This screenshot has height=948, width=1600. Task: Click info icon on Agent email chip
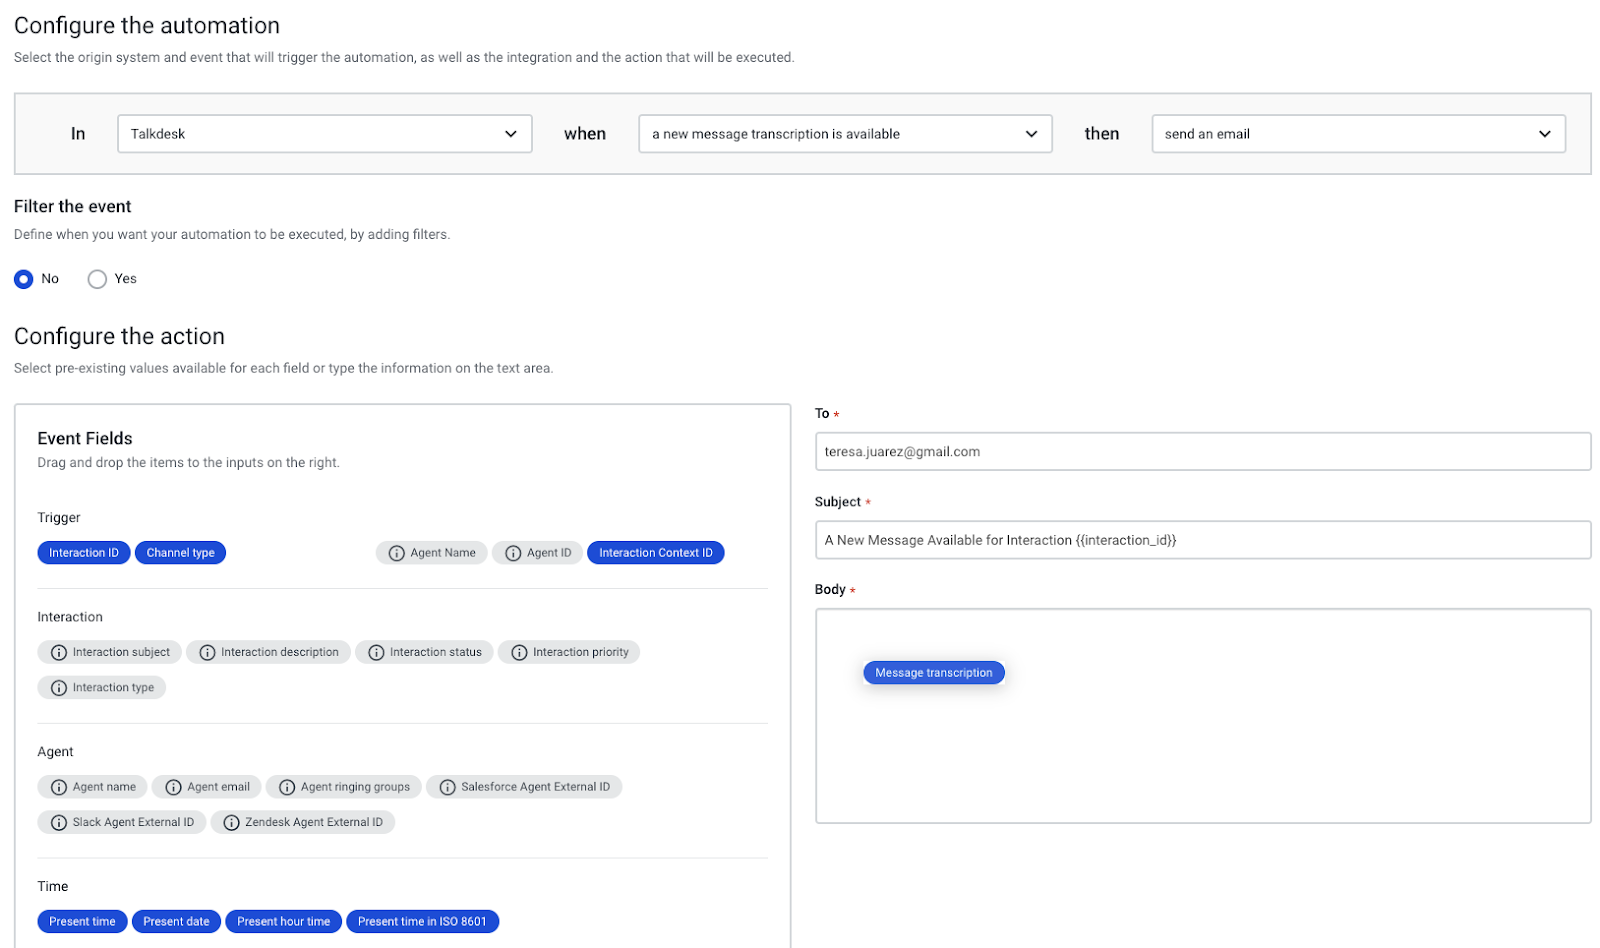coord(173,788)
